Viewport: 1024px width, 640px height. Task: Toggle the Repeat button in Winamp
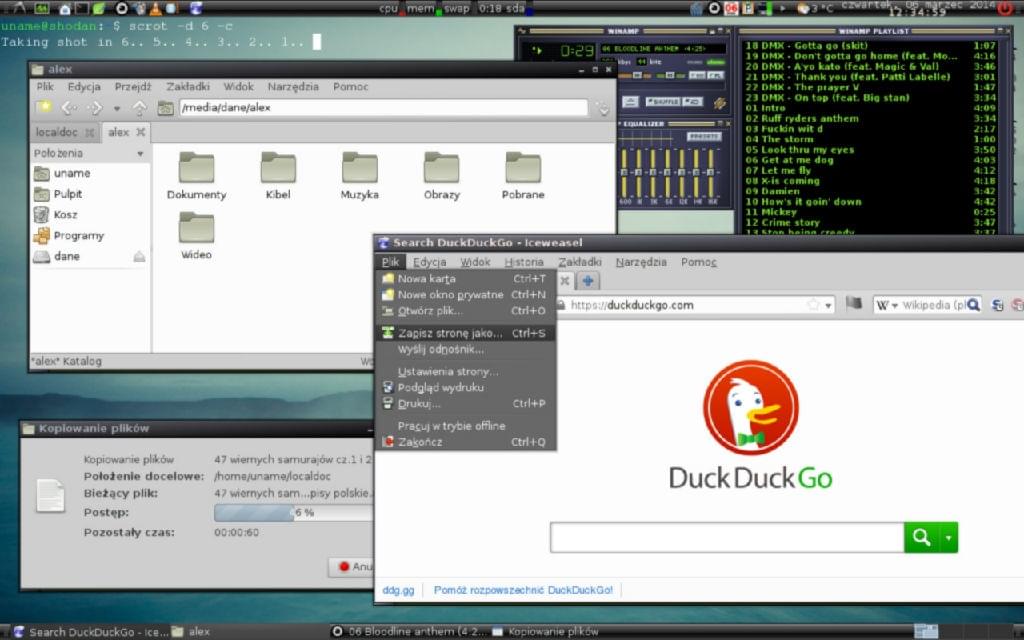(x=693, y=102)
